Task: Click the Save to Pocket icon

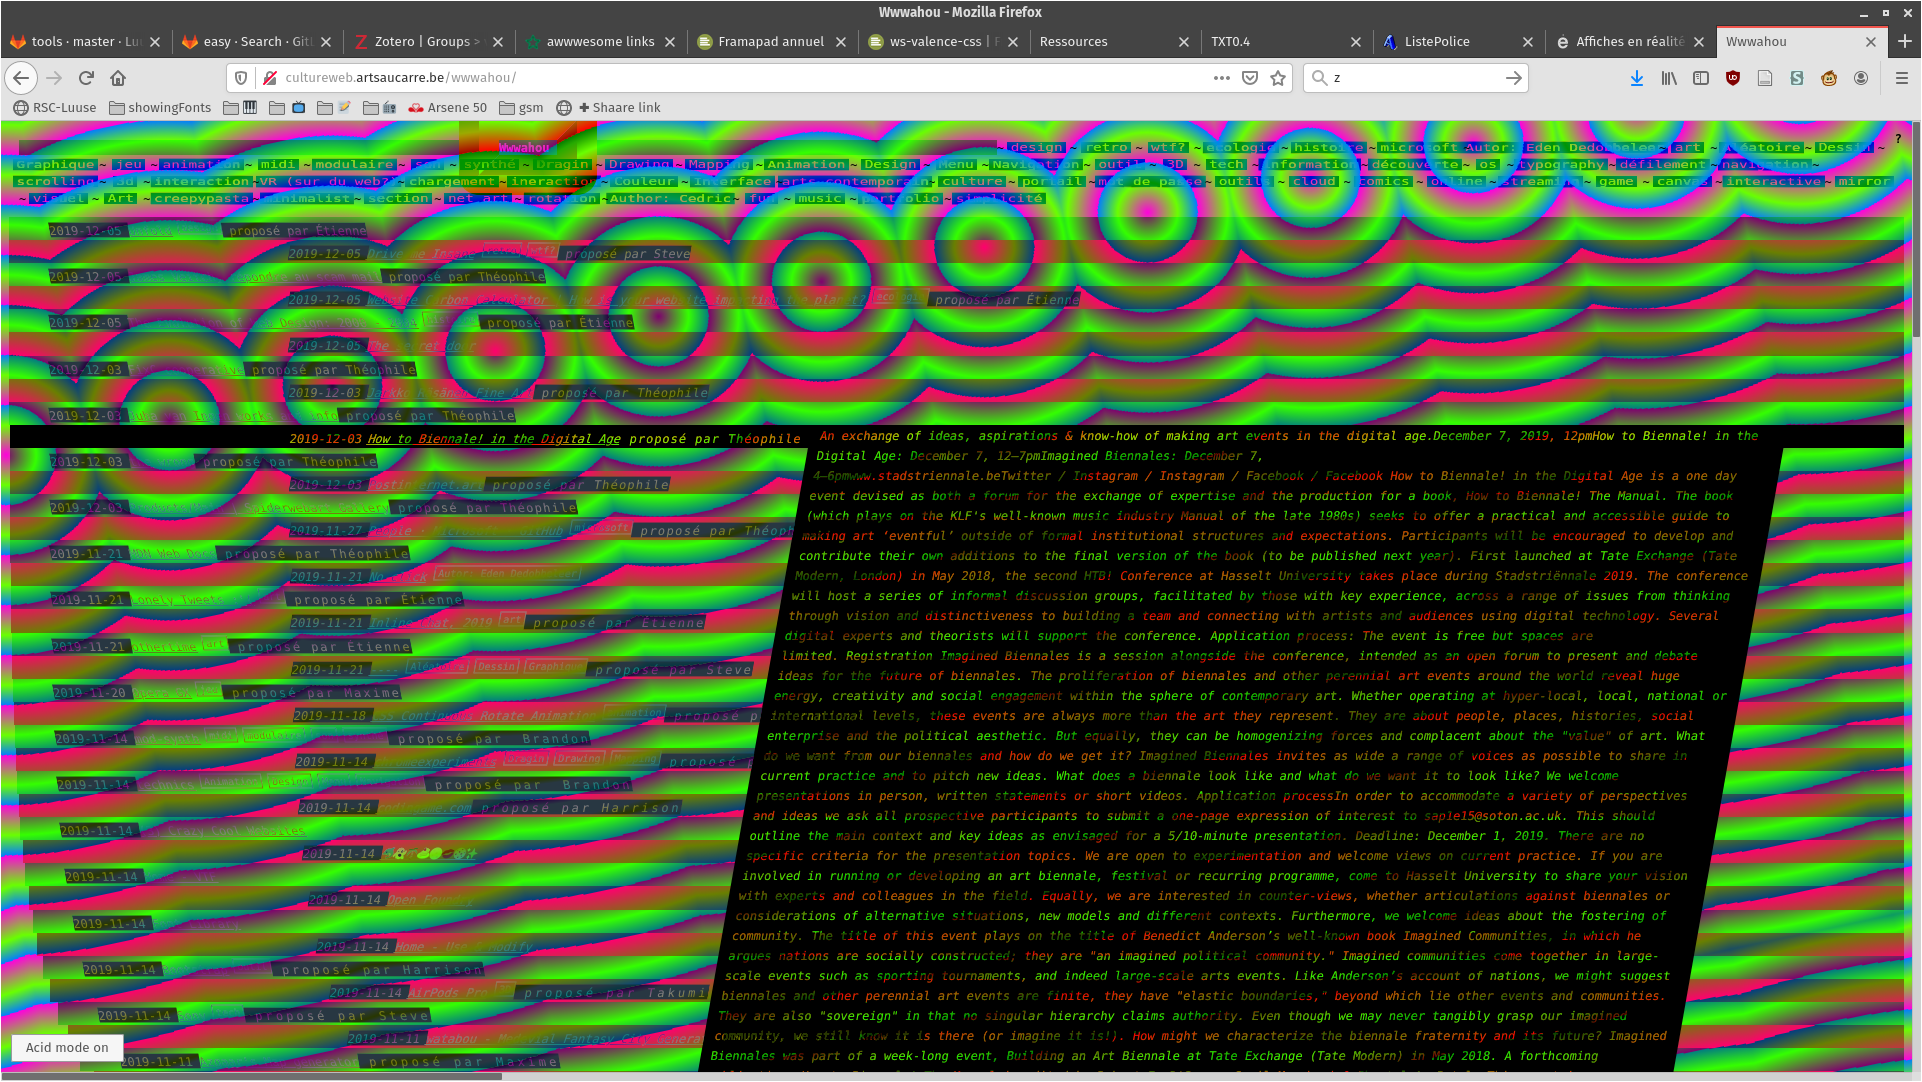Action: tap(1250, 78)
